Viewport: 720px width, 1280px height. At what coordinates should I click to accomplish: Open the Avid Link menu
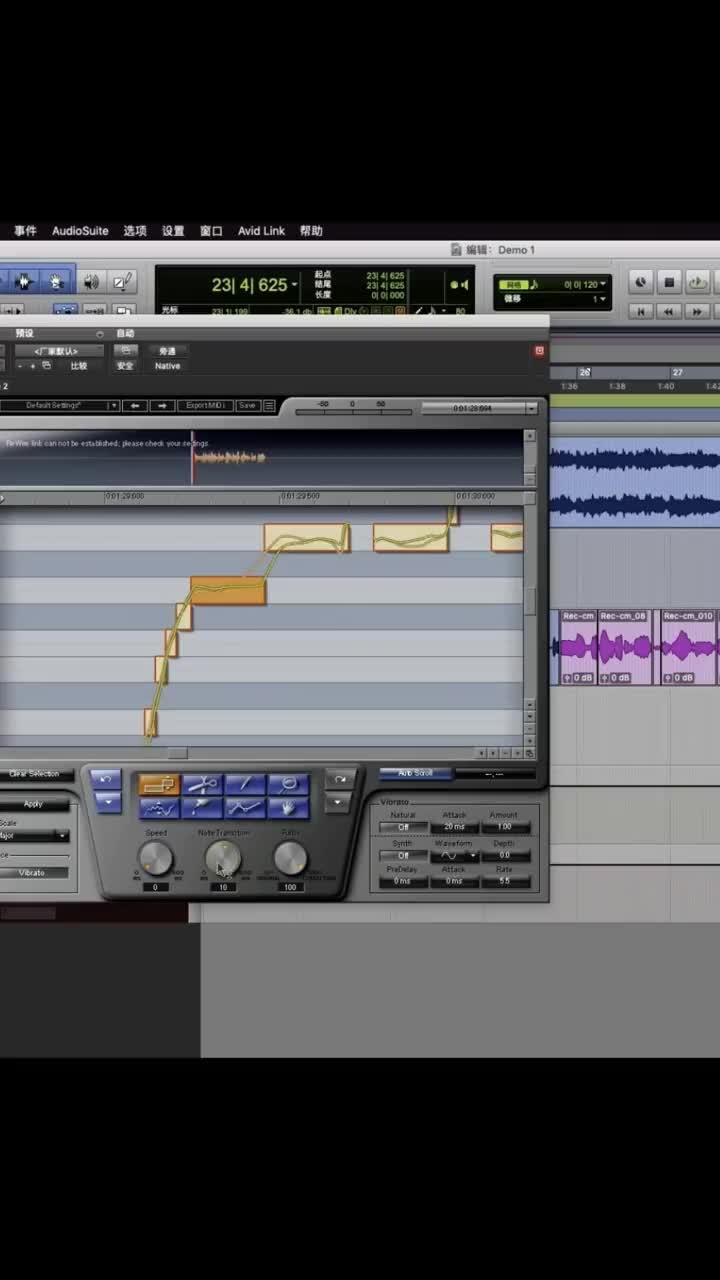pyautogui.click(x=261, y=231)
